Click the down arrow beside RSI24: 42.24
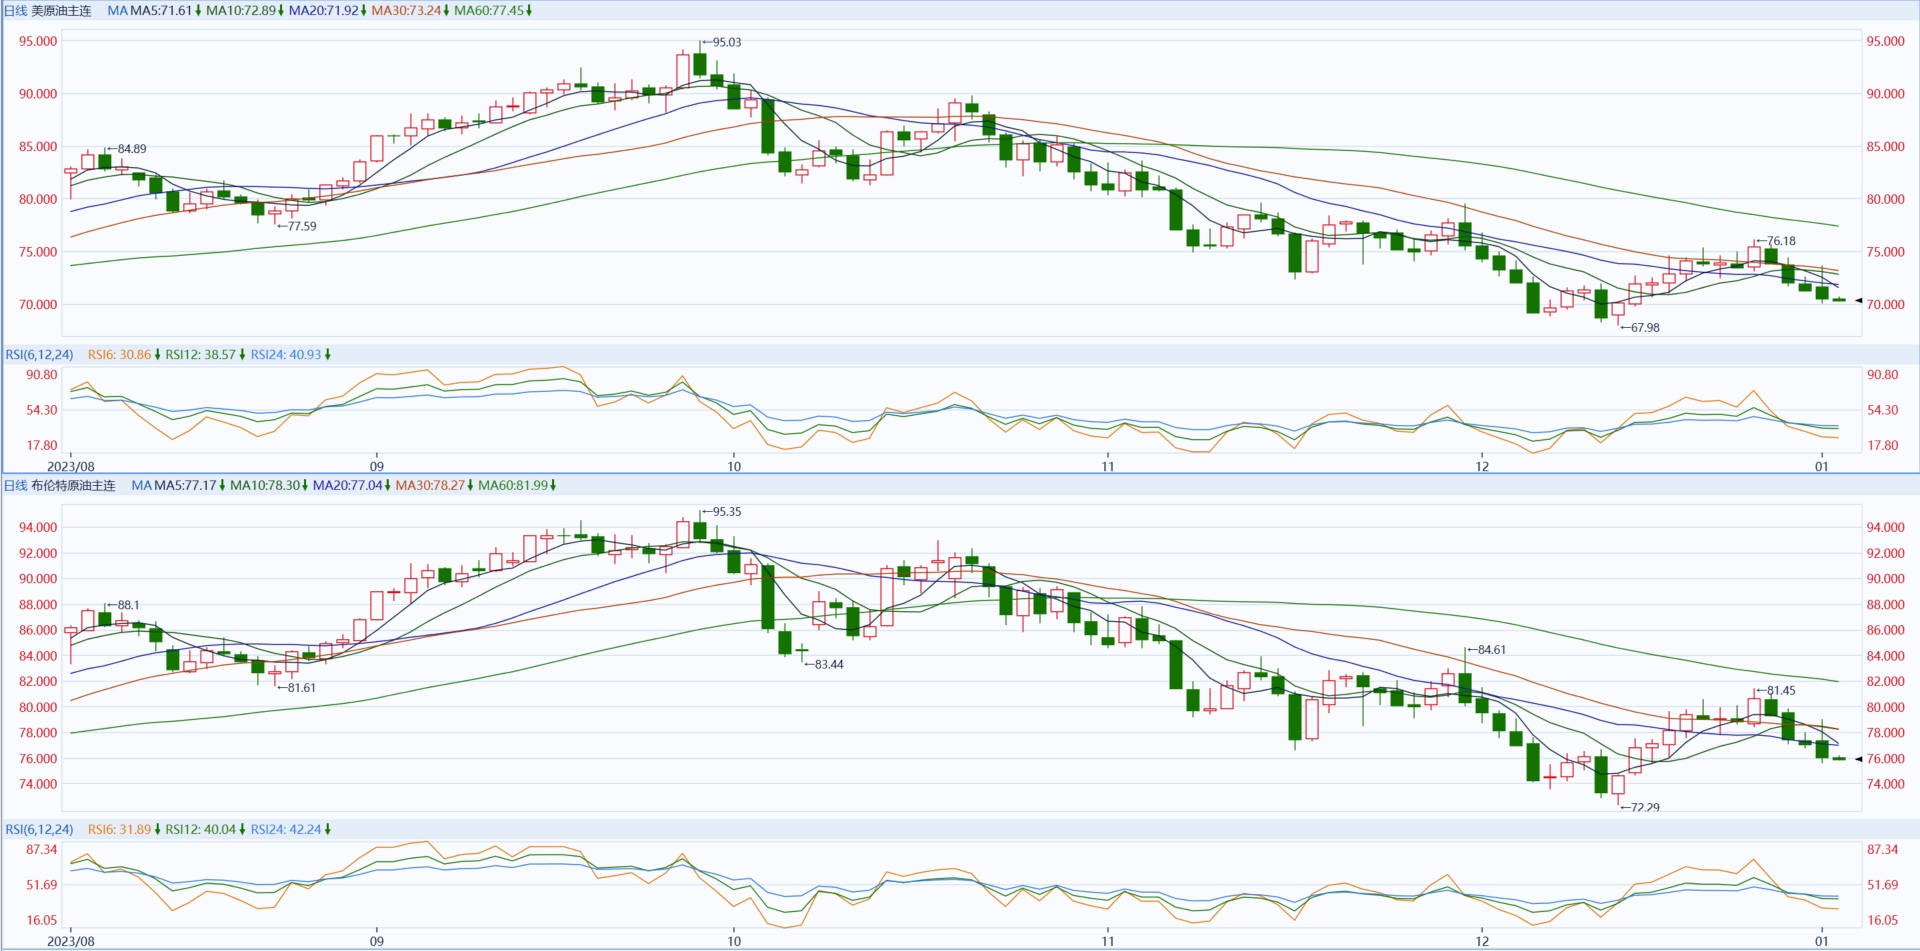1920x951 pixels. (x=328, y=830)
